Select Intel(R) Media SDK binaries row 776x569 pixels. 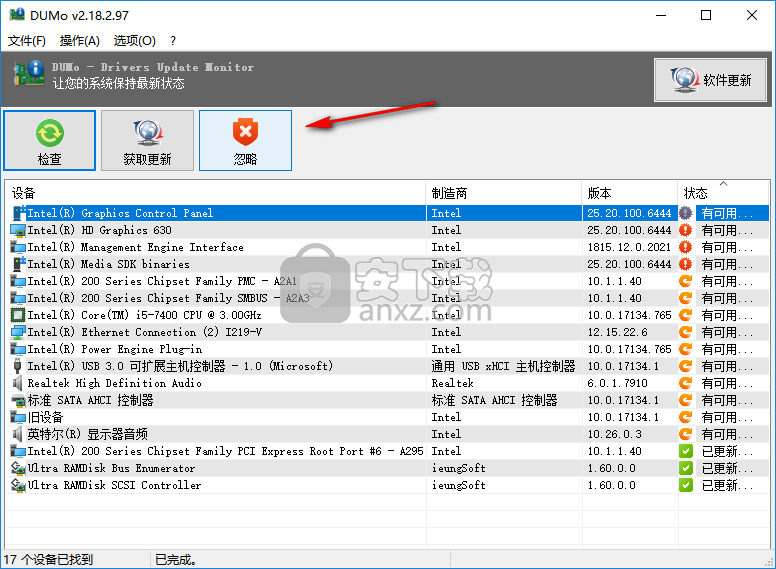[x=388, y=264]
